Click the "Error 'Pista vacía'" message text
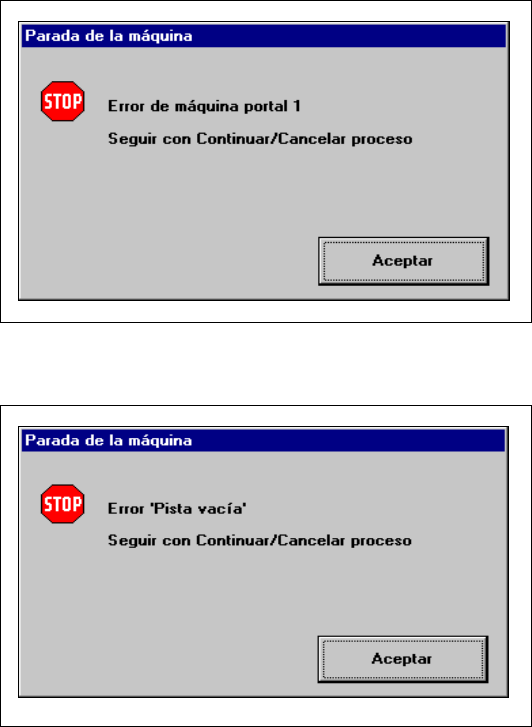Image resolution: width=532 pixels, height=727 pixels. click(177, 509)
